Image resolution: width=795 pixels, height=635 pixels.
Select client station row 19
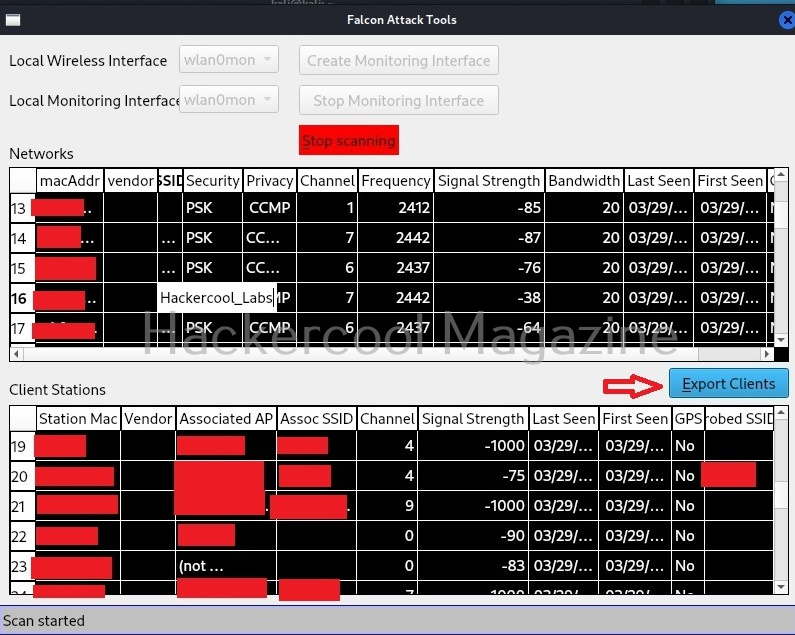pyautogui.click(x=22, y=446)
